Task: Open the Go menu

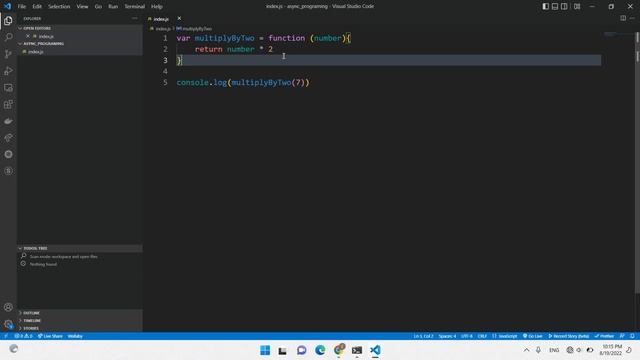Action: click(x=98, y=7)
